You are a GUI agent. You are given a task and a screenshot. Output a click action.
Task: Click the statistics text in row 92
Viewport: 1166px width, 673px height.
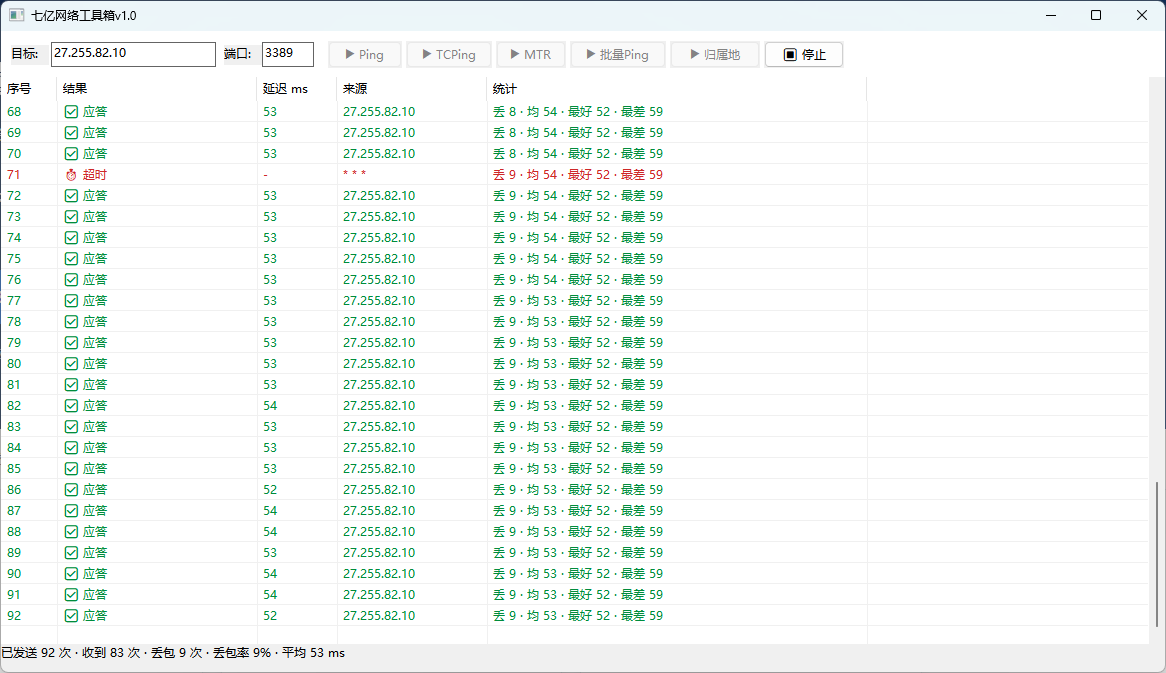578,616
